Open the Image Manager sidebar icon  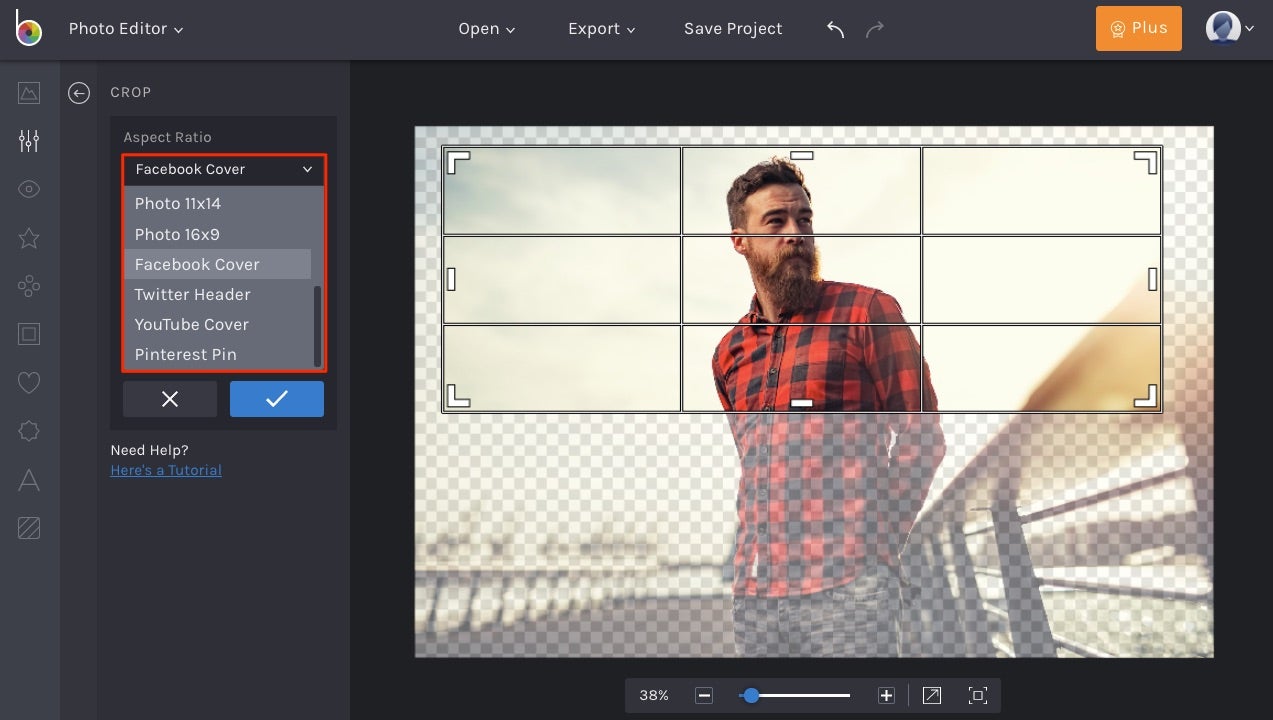click(29, 93)
